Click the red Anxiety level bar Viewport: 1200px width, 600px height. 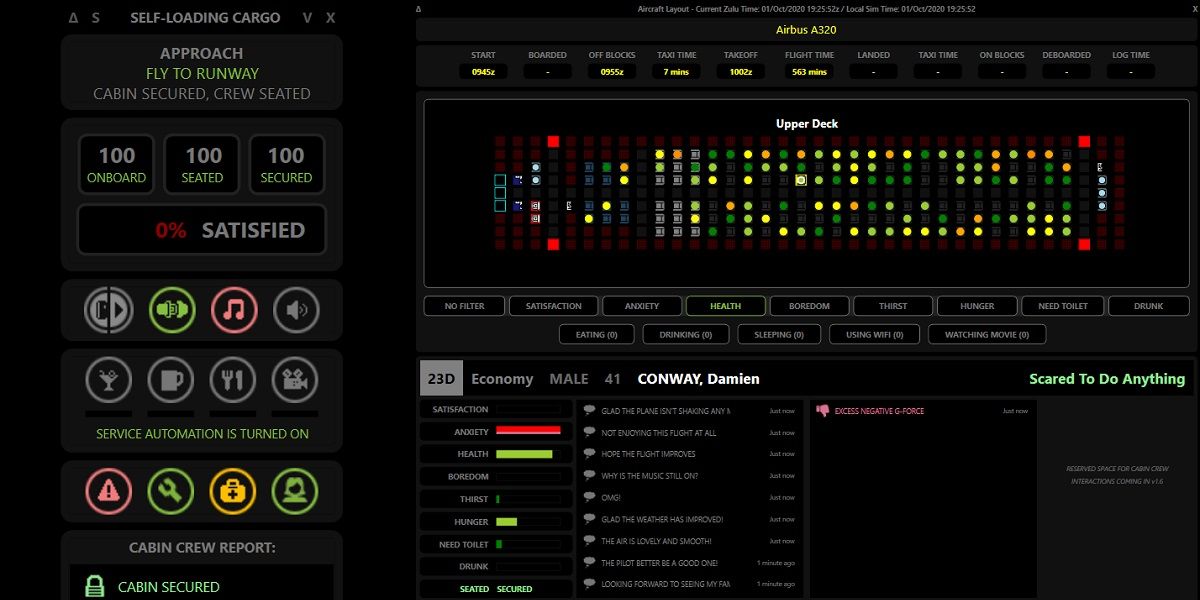(x=528, y=431)
